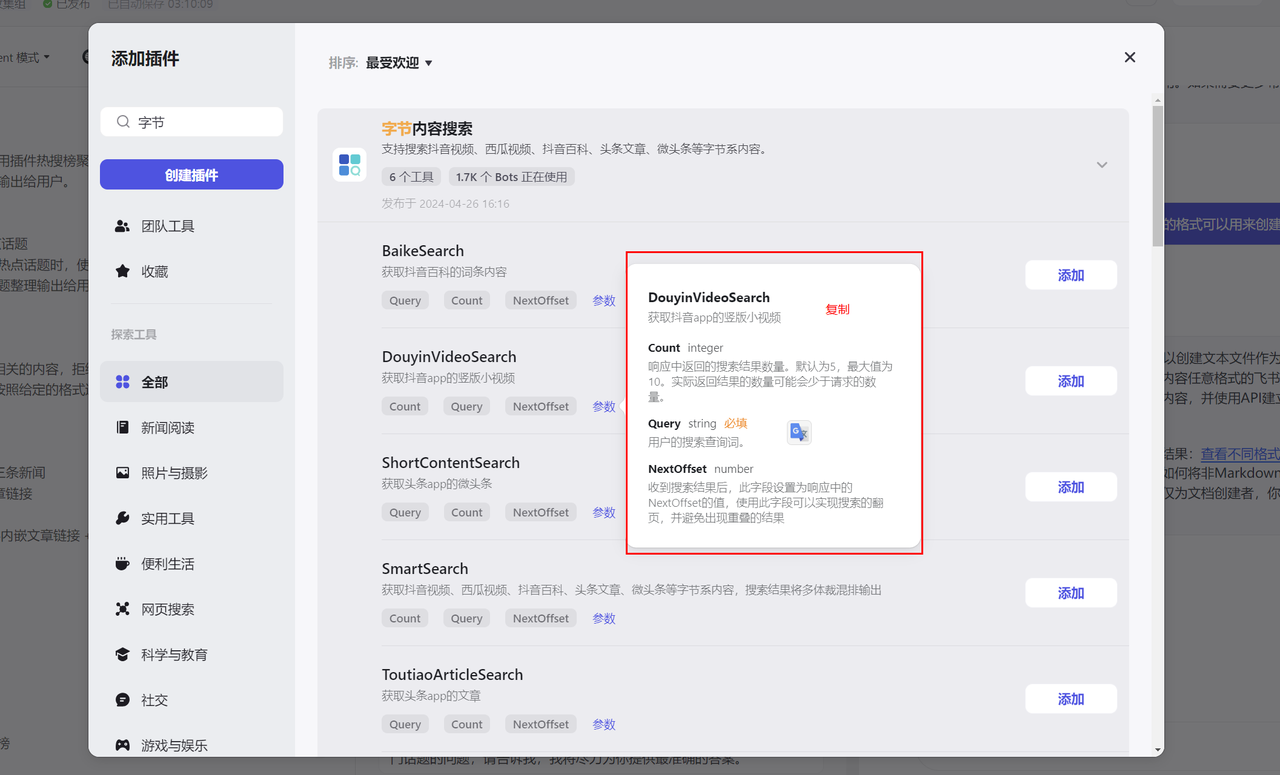Add the DouyinVideoSearch tool
1280x775 pixels.
pos(1071,381)
